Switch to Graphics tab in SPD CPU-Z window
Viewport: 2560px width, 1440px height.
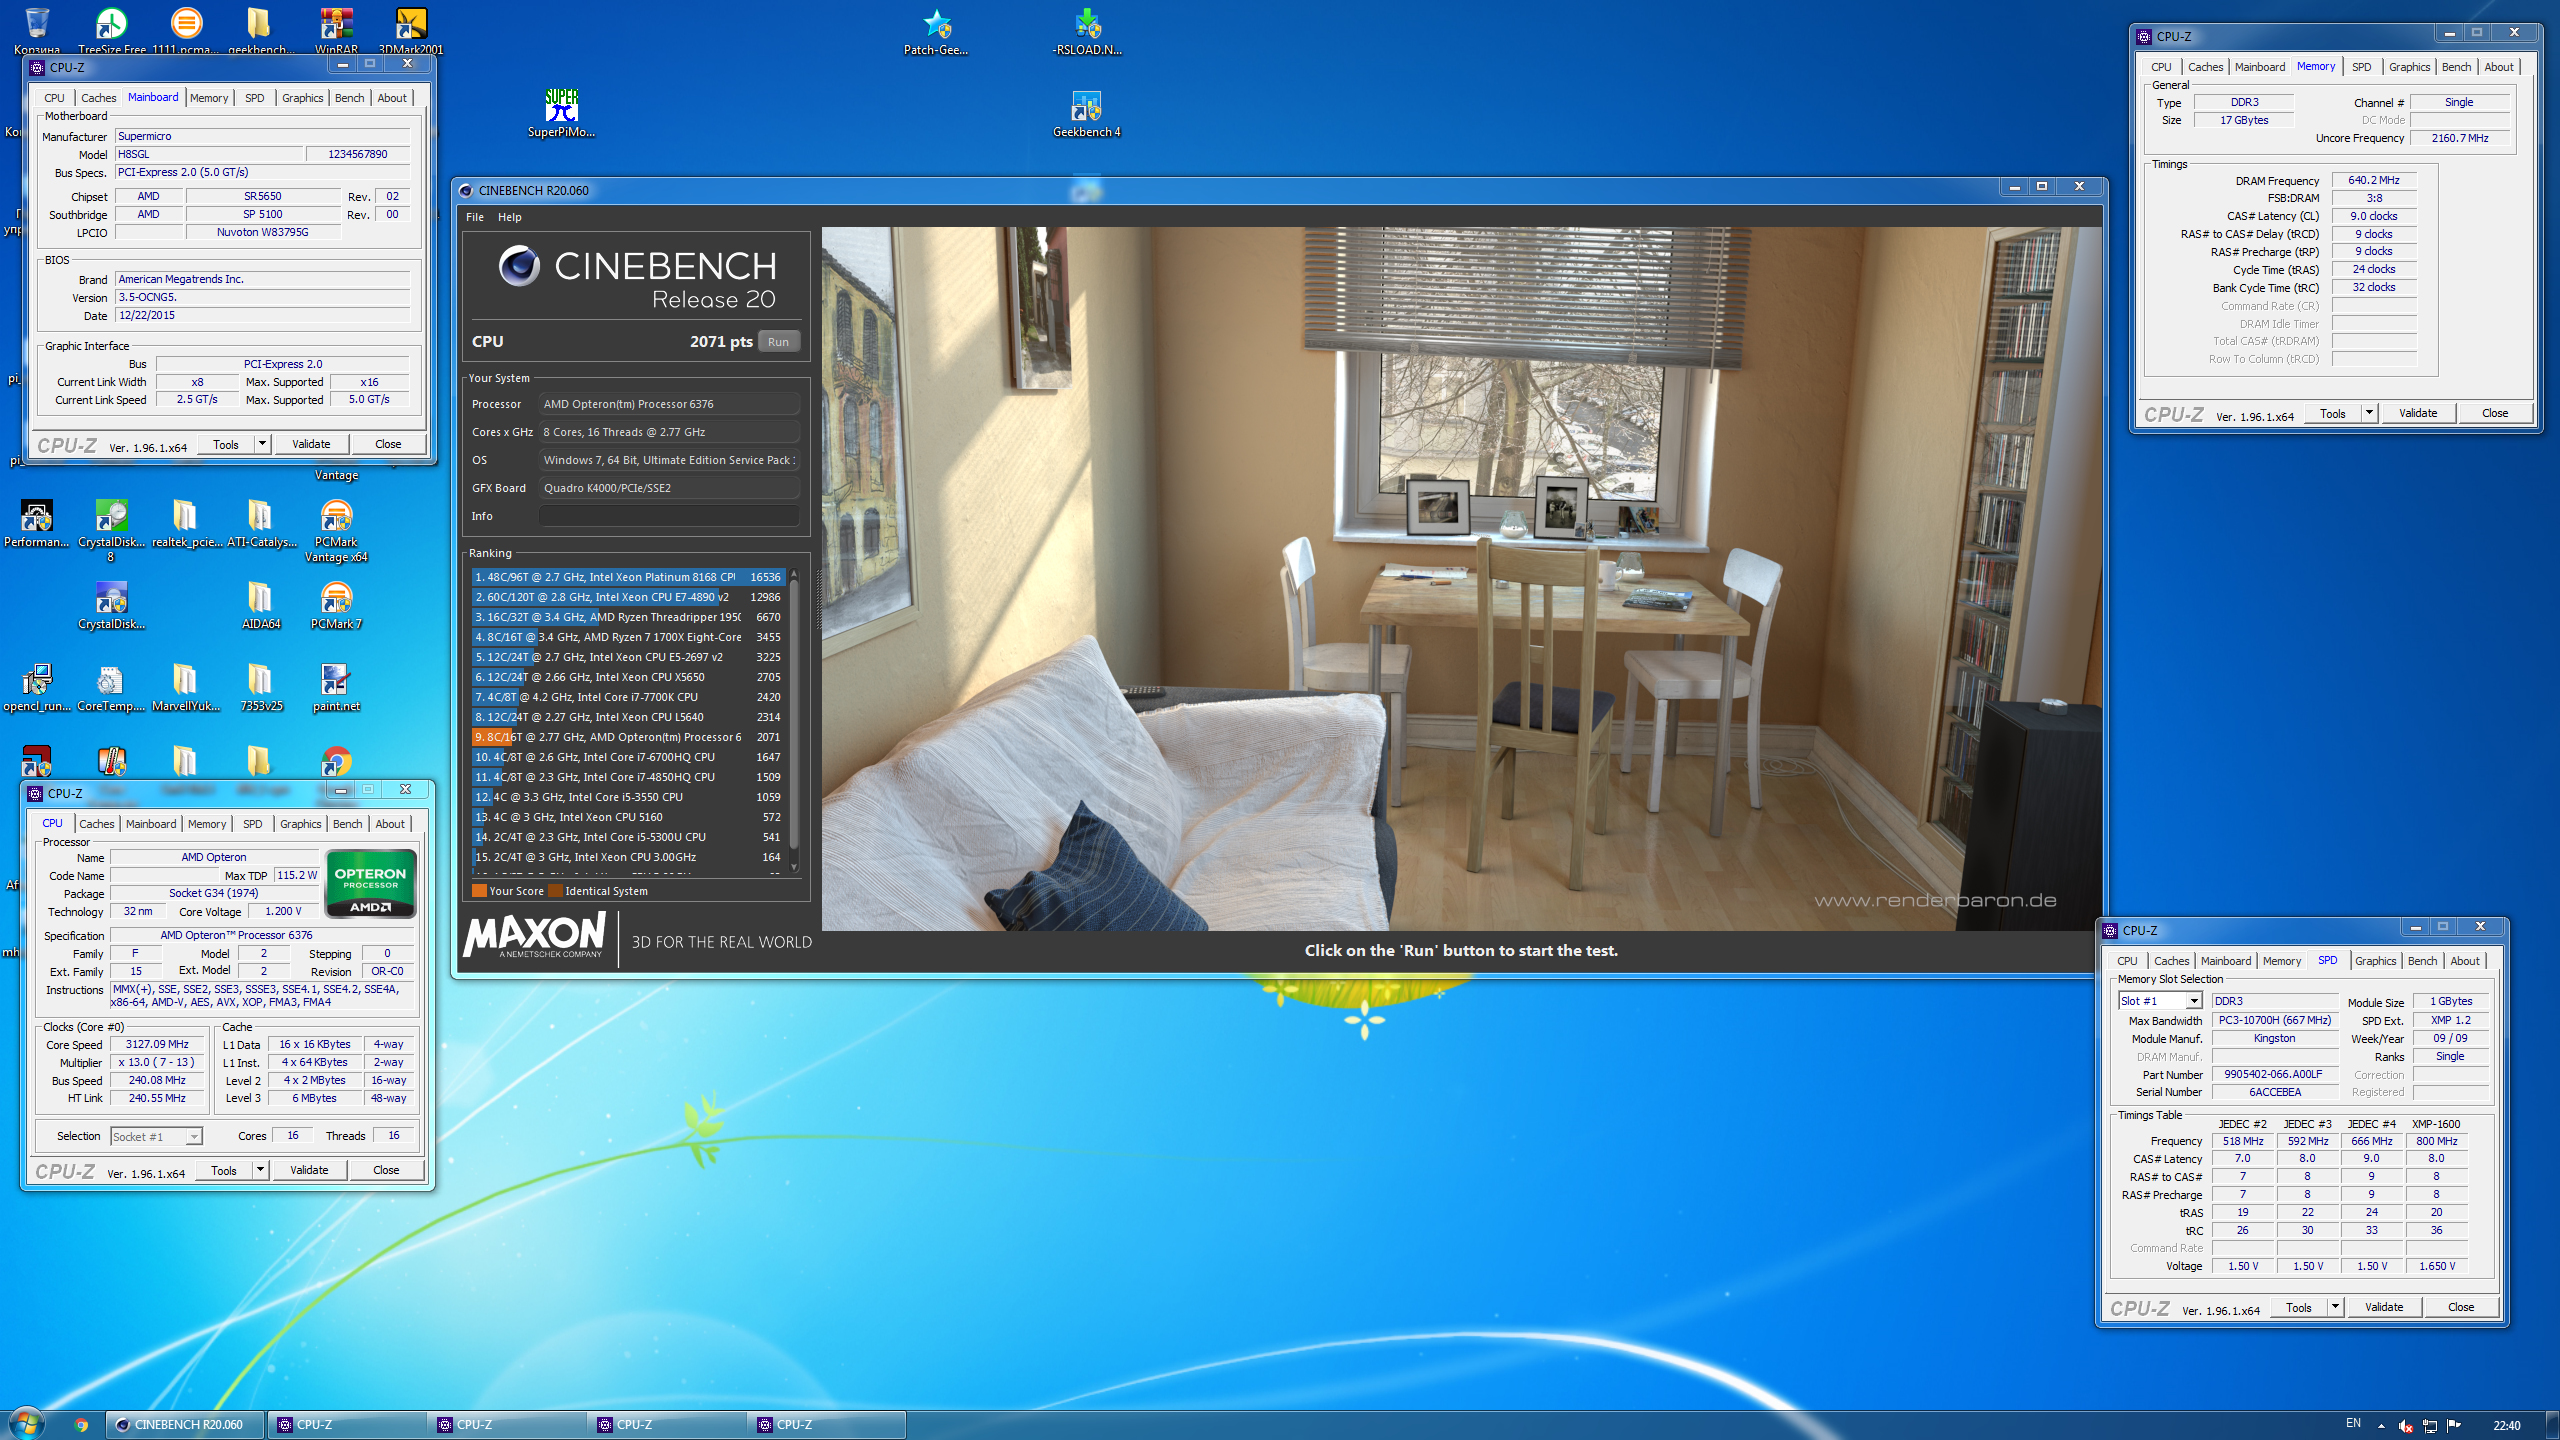pos(2376,961)
